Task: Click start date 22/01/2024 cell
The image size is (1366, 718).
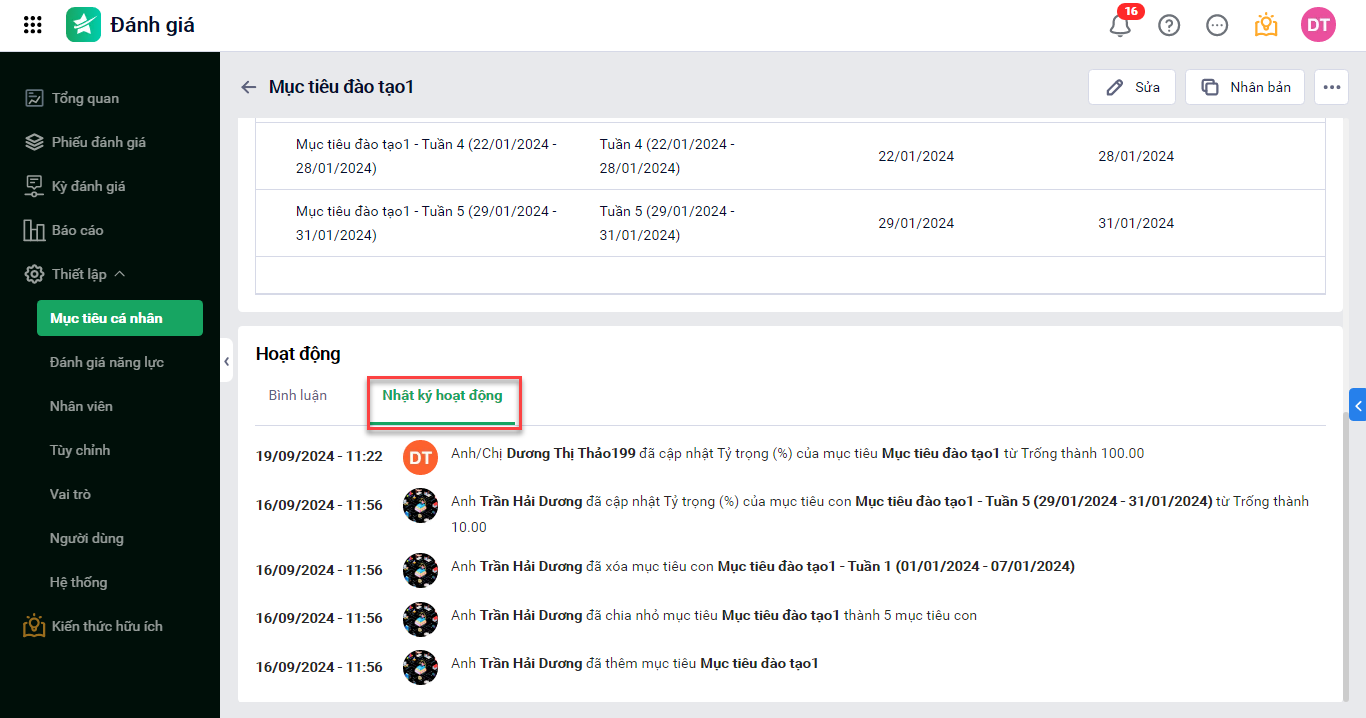Action: 916,156
